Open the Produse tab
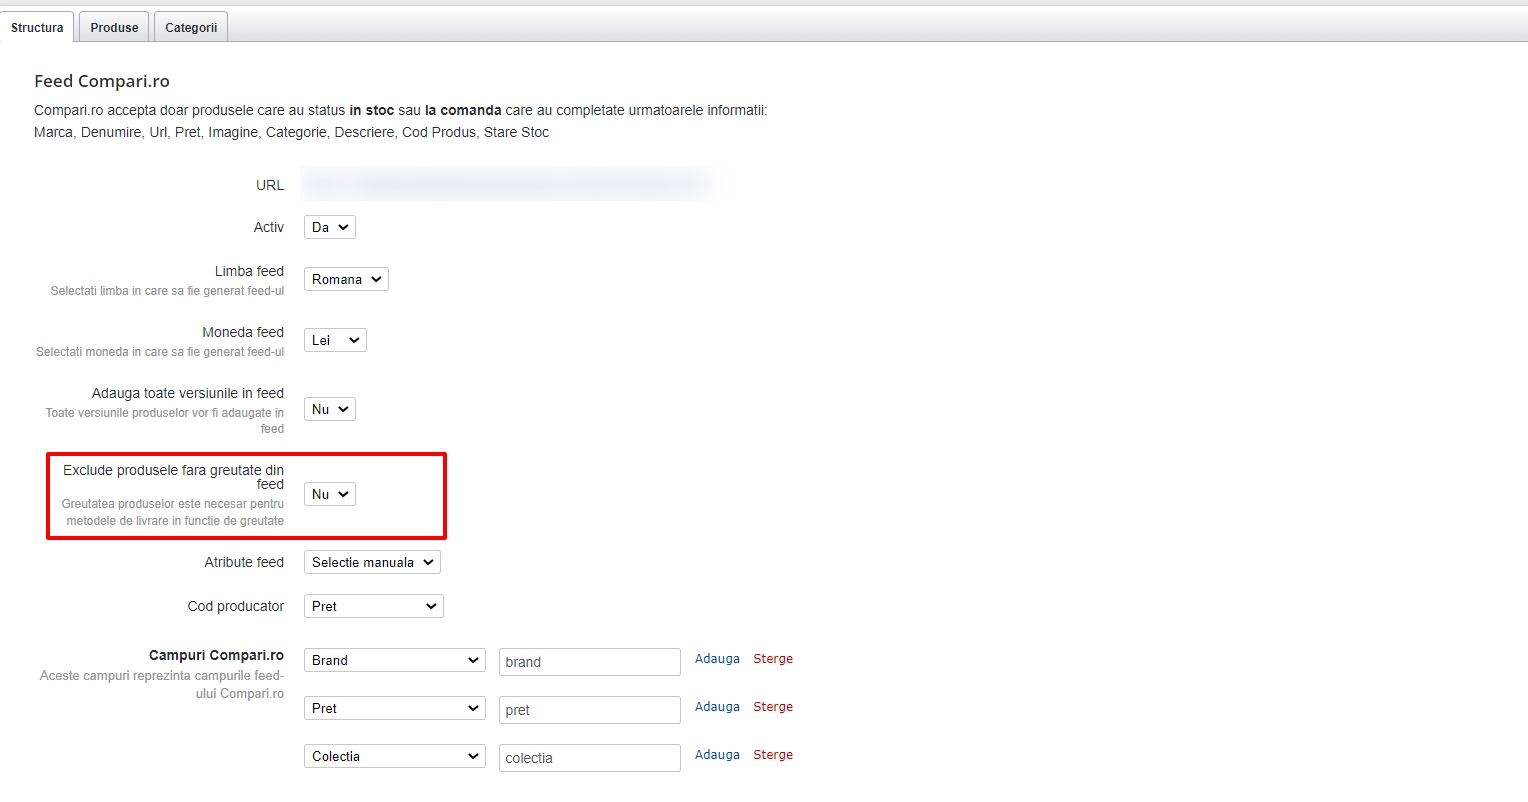This screenshot has width=1528, height=802. click(x=114, y=27)
